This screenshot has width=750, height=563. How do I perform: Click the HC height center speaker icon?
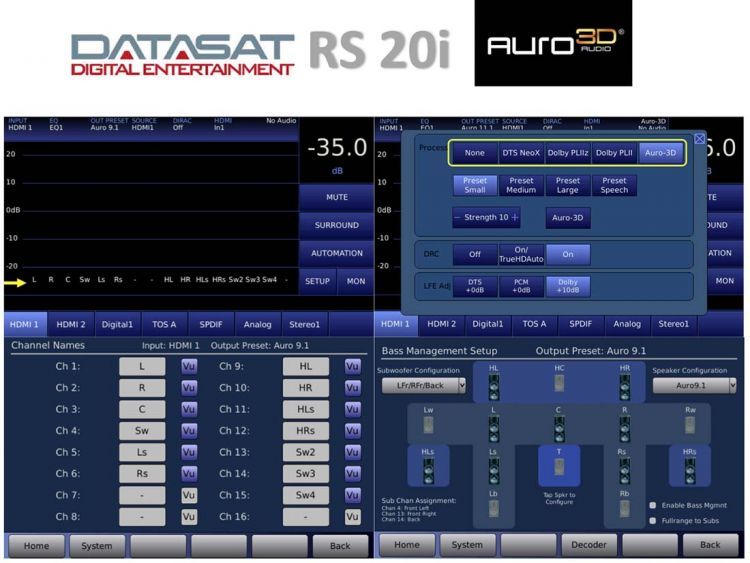559,383
